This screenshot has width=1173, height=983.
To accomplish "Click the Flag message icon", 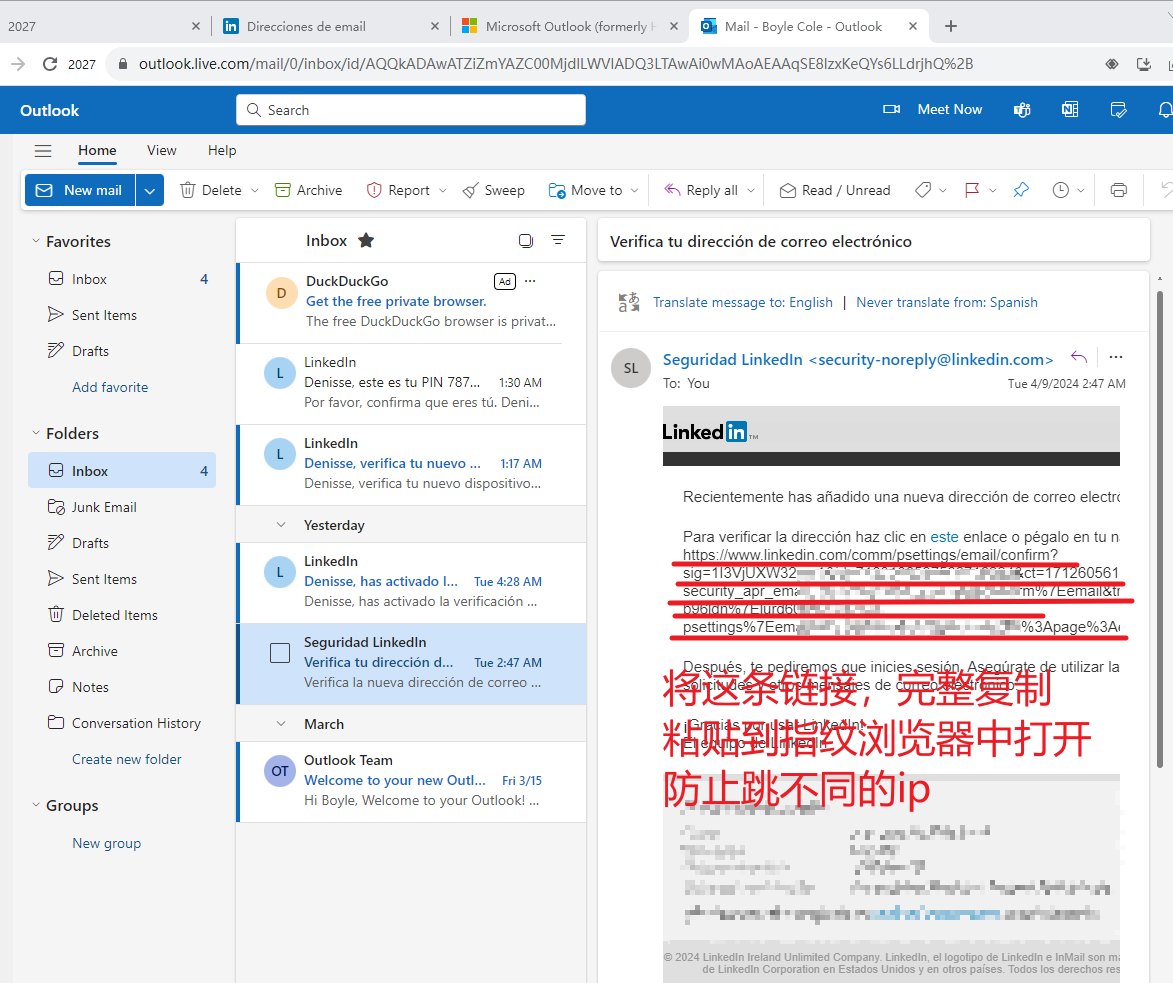I will pos(971,190).
